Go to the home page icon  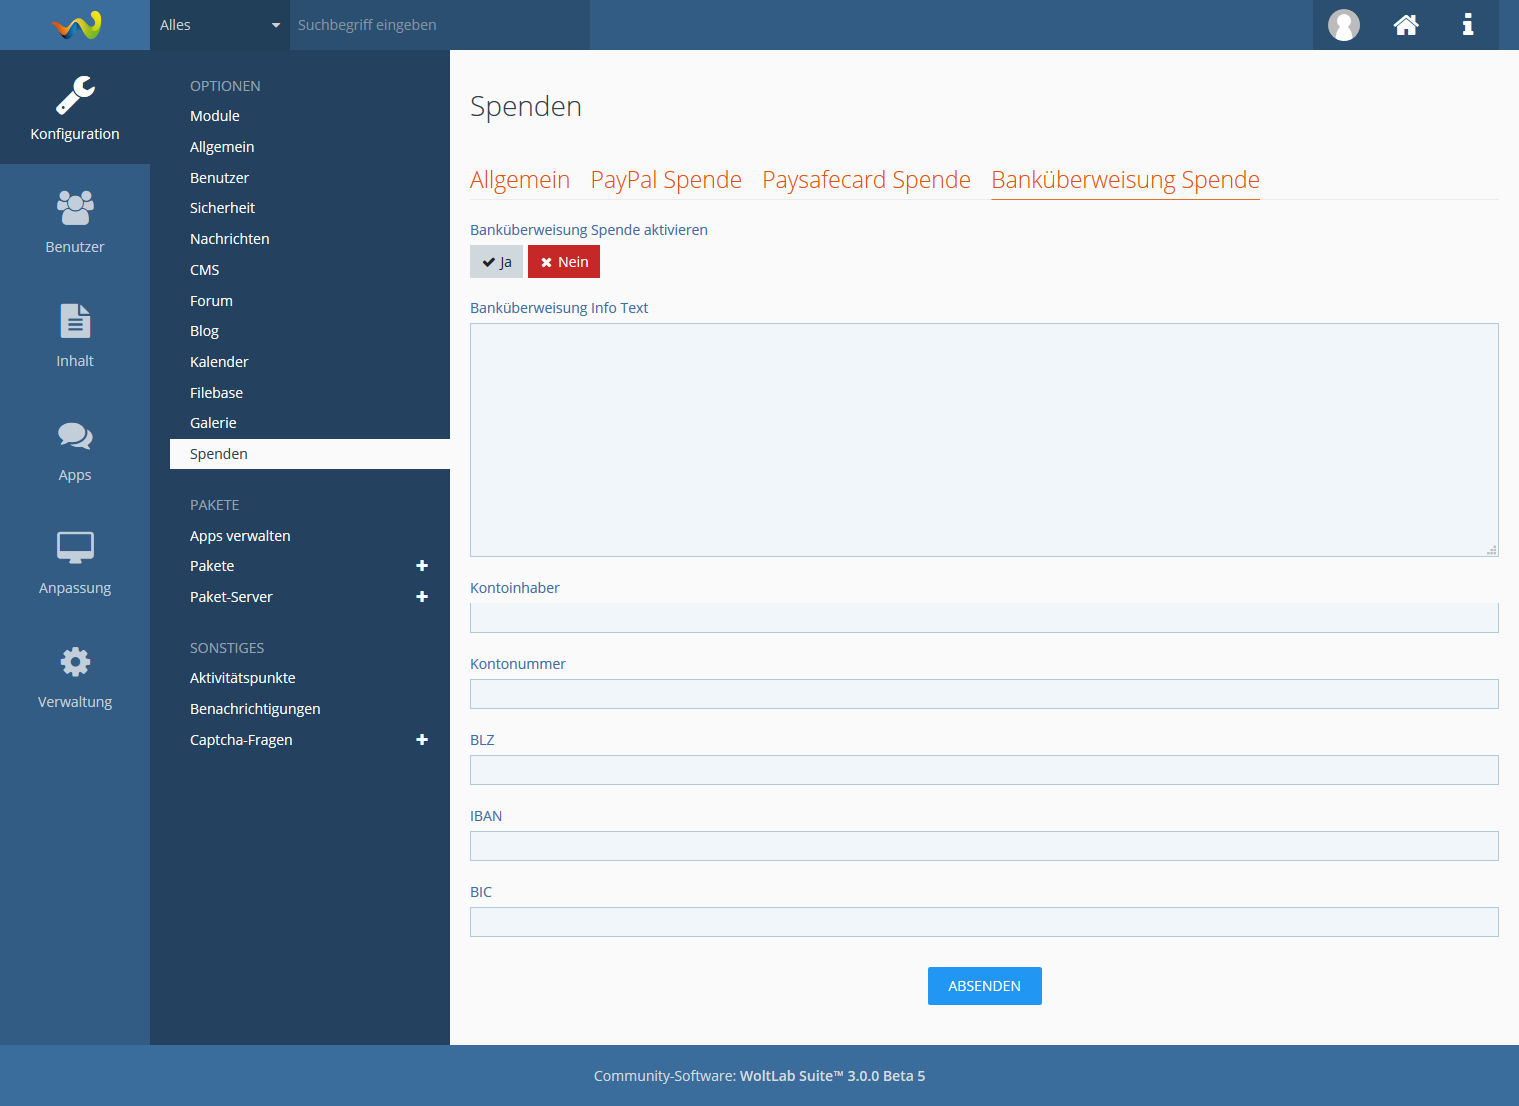(1405, 25)
